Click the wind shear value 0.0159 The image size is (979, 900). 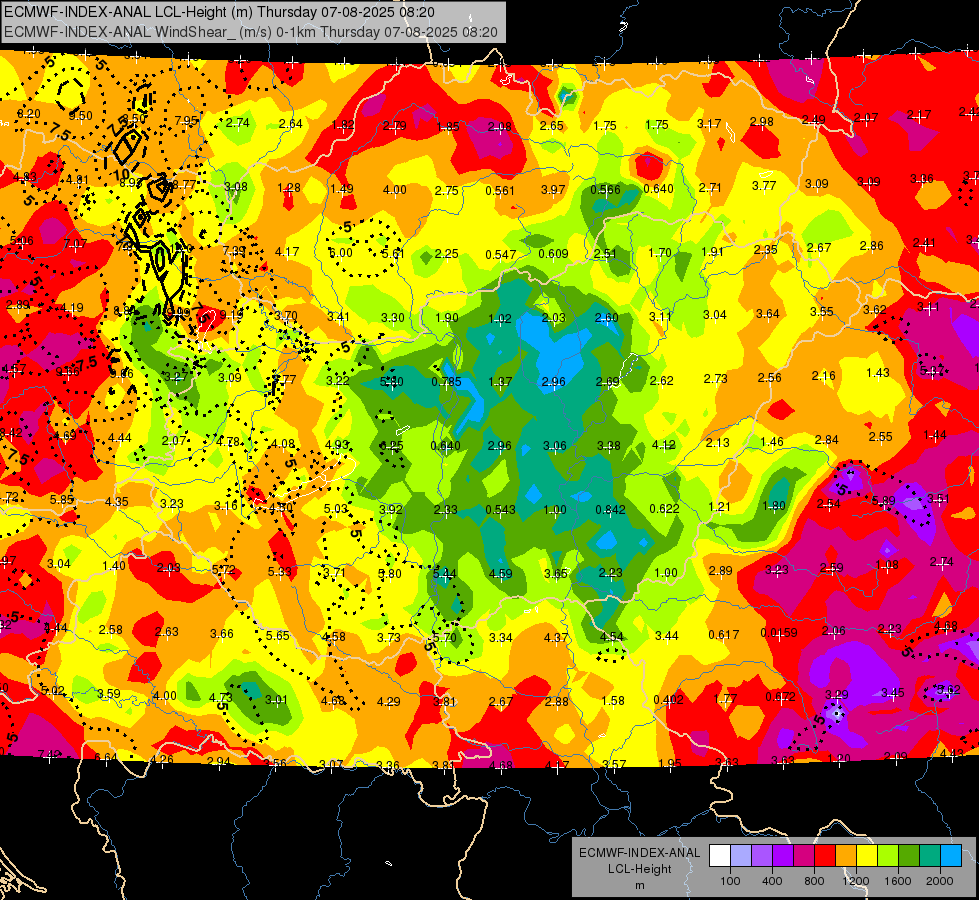pyautogui.click(x=779, y=633)
